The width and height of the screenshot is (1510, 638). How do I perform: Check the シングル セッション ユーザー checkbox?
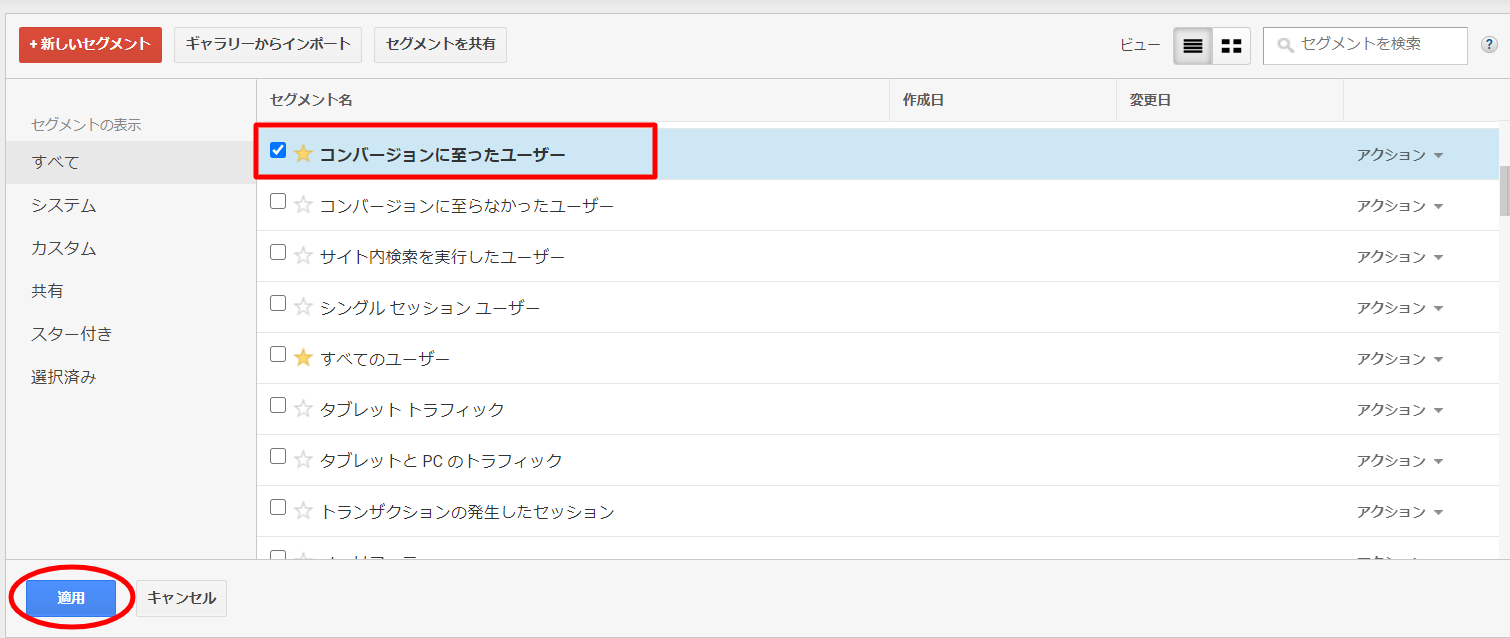(x=278, y=303)
